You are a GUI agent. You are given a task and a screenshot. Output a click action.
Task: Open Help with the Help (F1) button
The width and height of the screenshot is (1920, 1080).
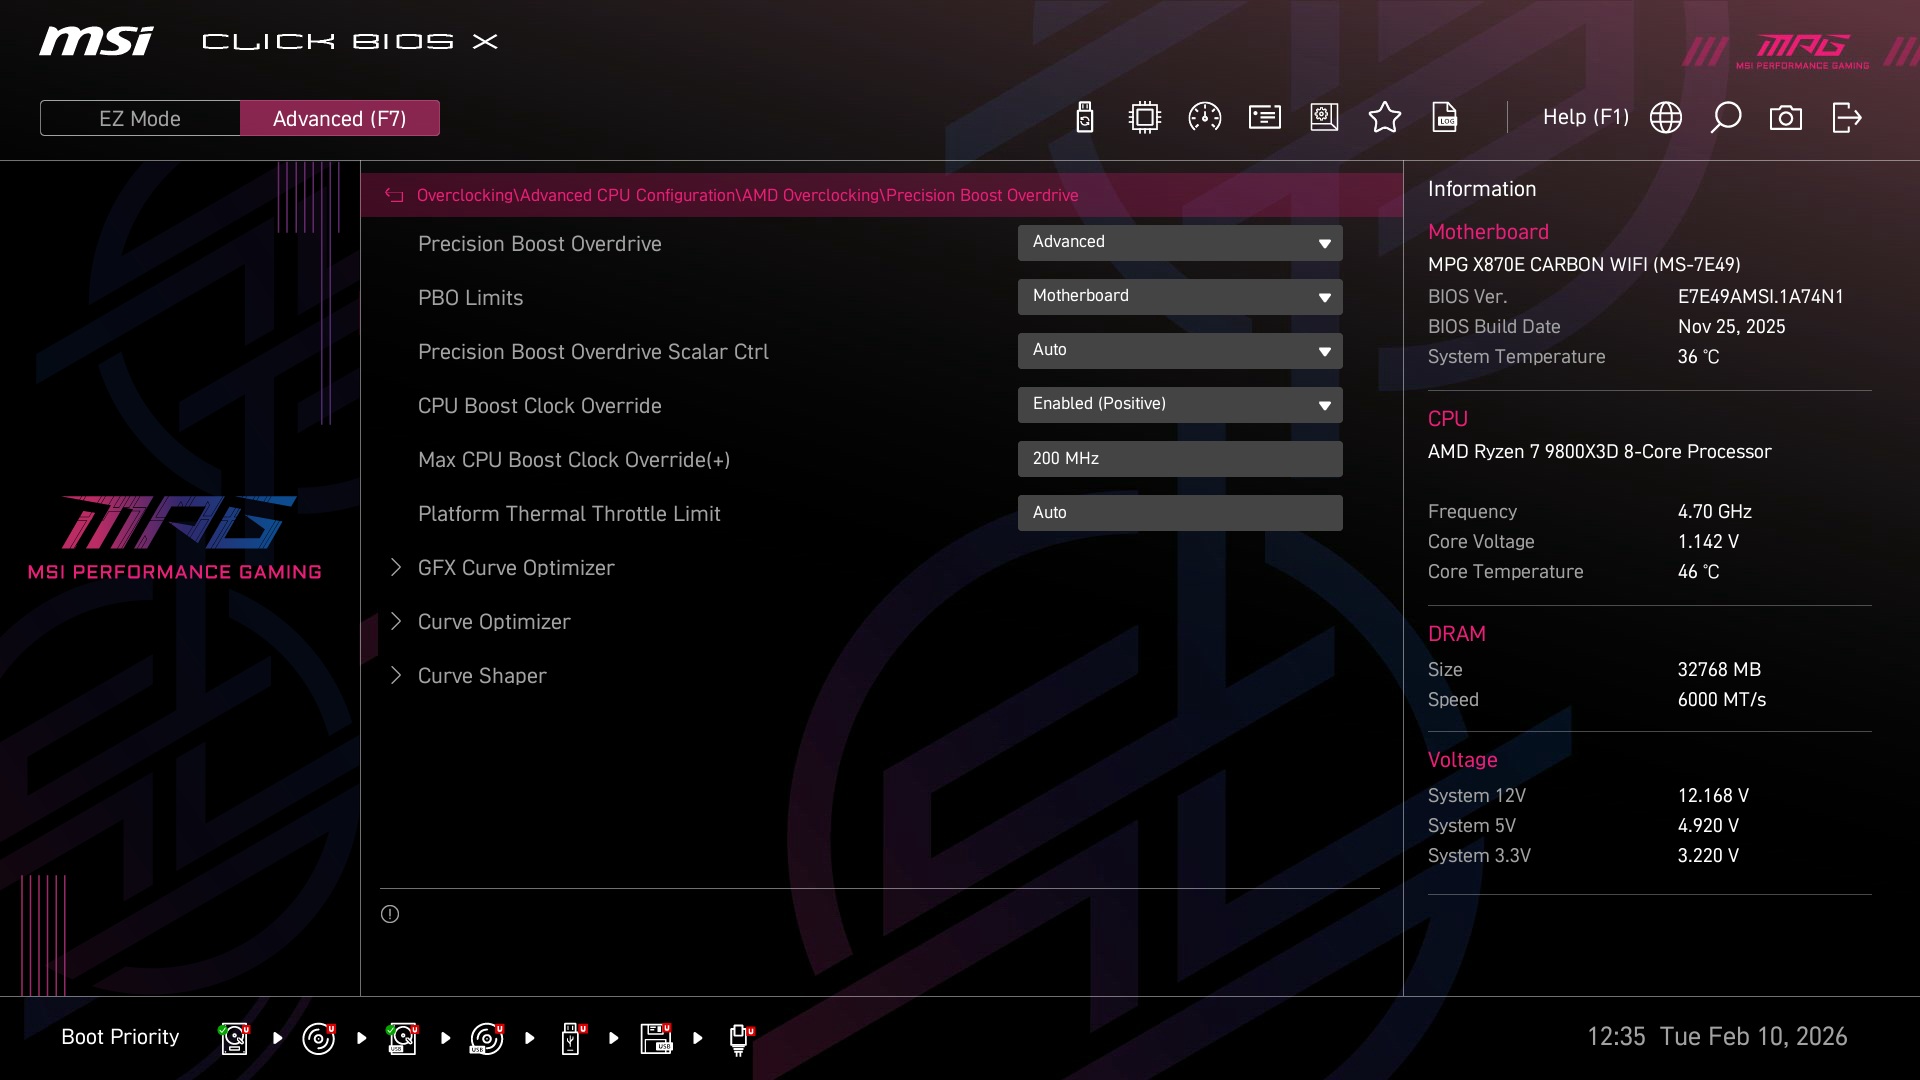pyautogui.click(x=1586, y=117)
